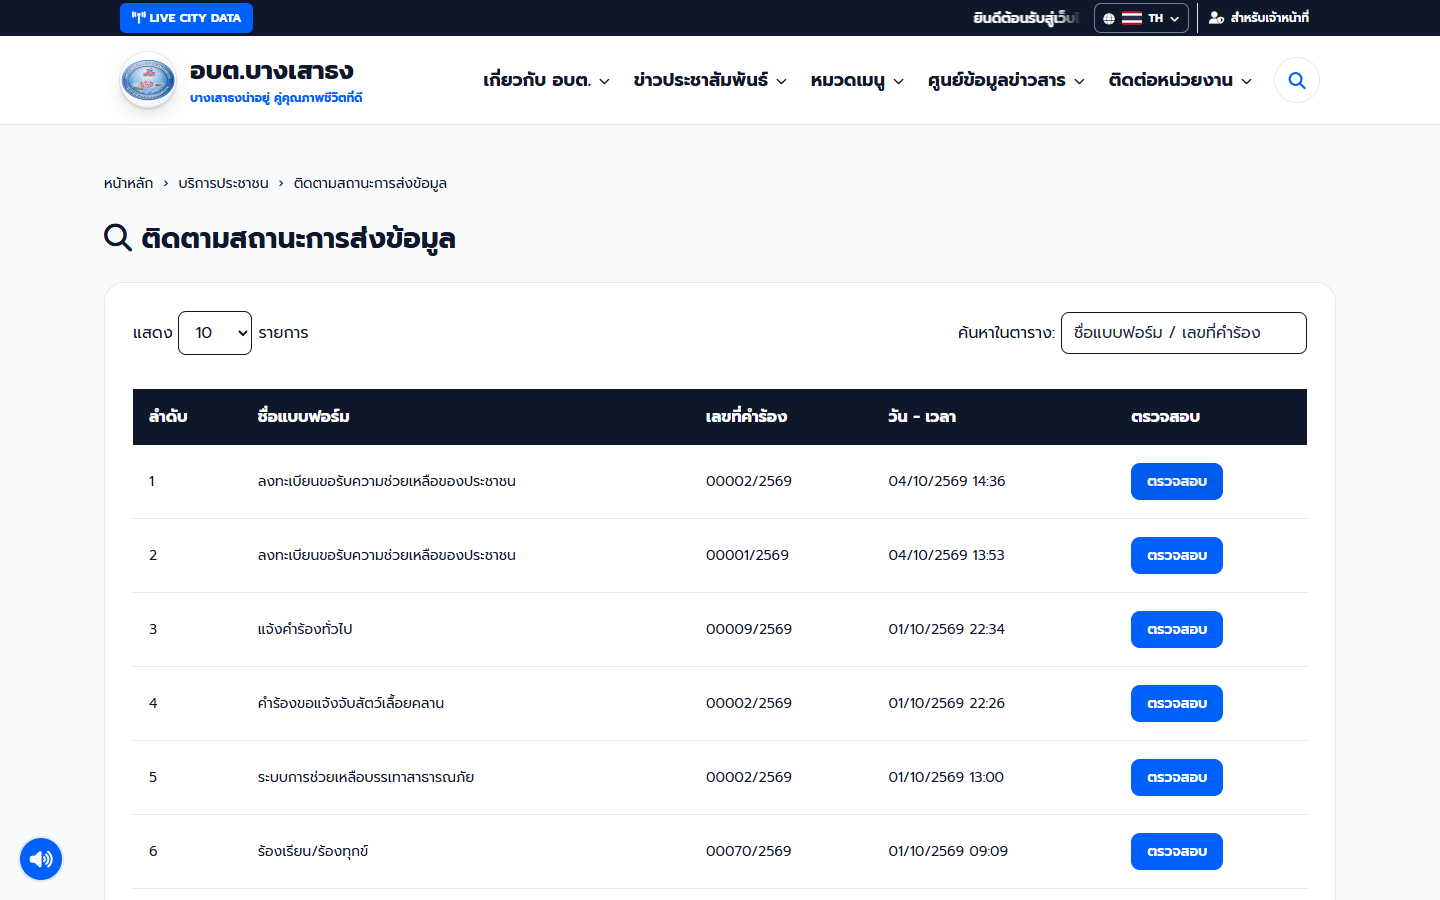
Task: Sort by the วัน - เวลา column header
Action: pyautogui.click(x=922, y=417)
